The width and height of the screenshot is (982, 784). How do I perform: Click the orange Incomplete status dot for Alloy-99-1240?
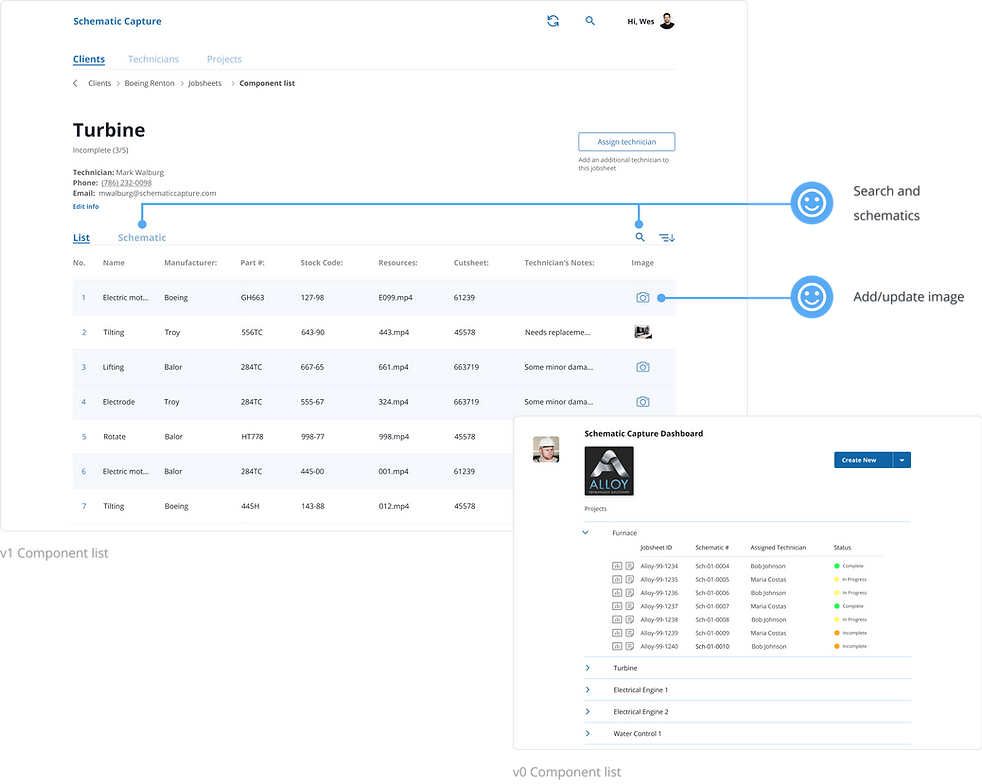coord(836,646)
